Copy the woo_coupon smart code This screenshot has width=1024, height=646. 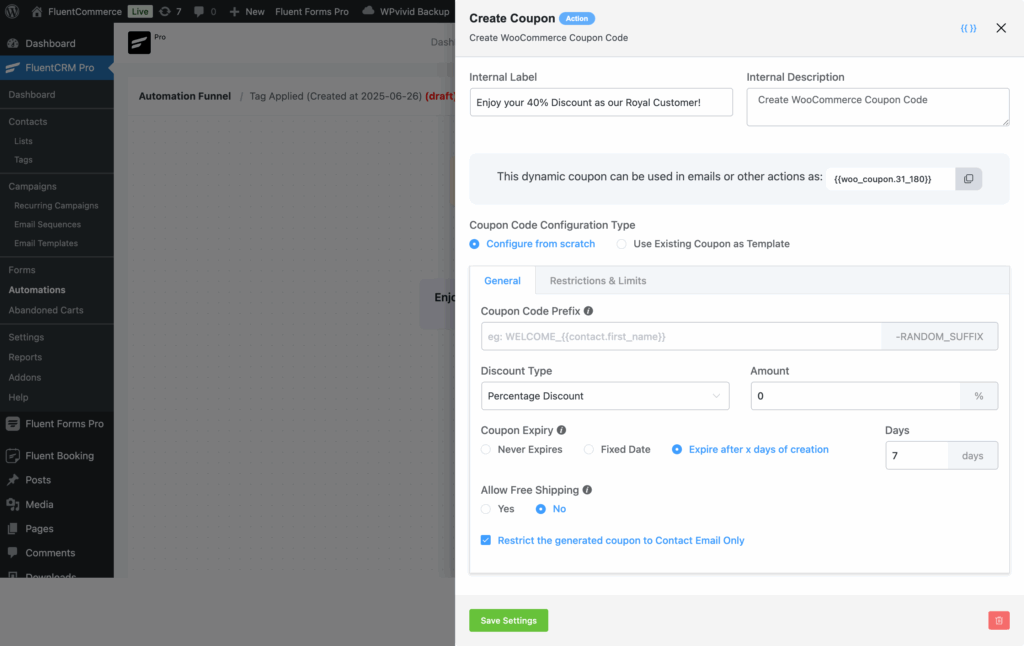968,178
